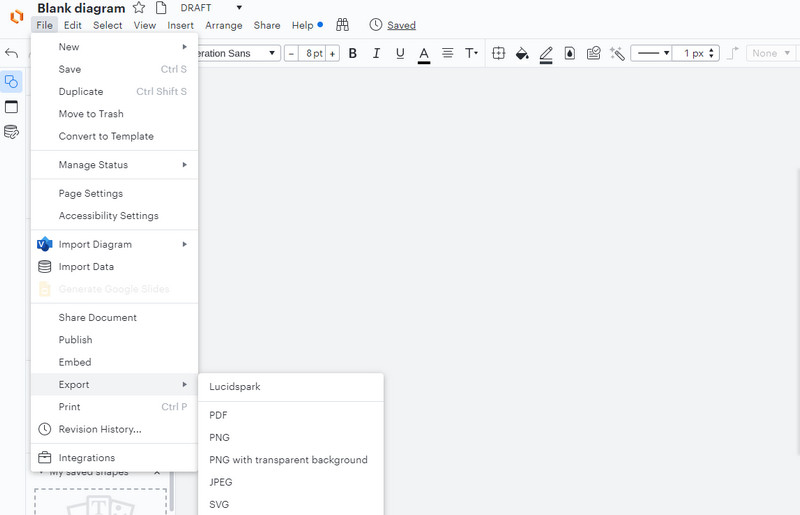Open the Insert menu
Viewport: 800px width, 515px height.
(x=181, y=25)
